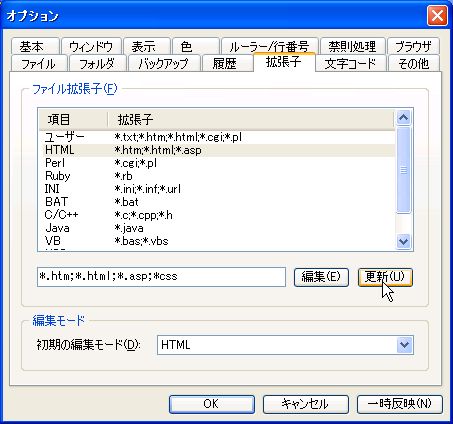The image size is (453, 424).
Task: Click the 拡張子 column header
Action: point(251,119)
